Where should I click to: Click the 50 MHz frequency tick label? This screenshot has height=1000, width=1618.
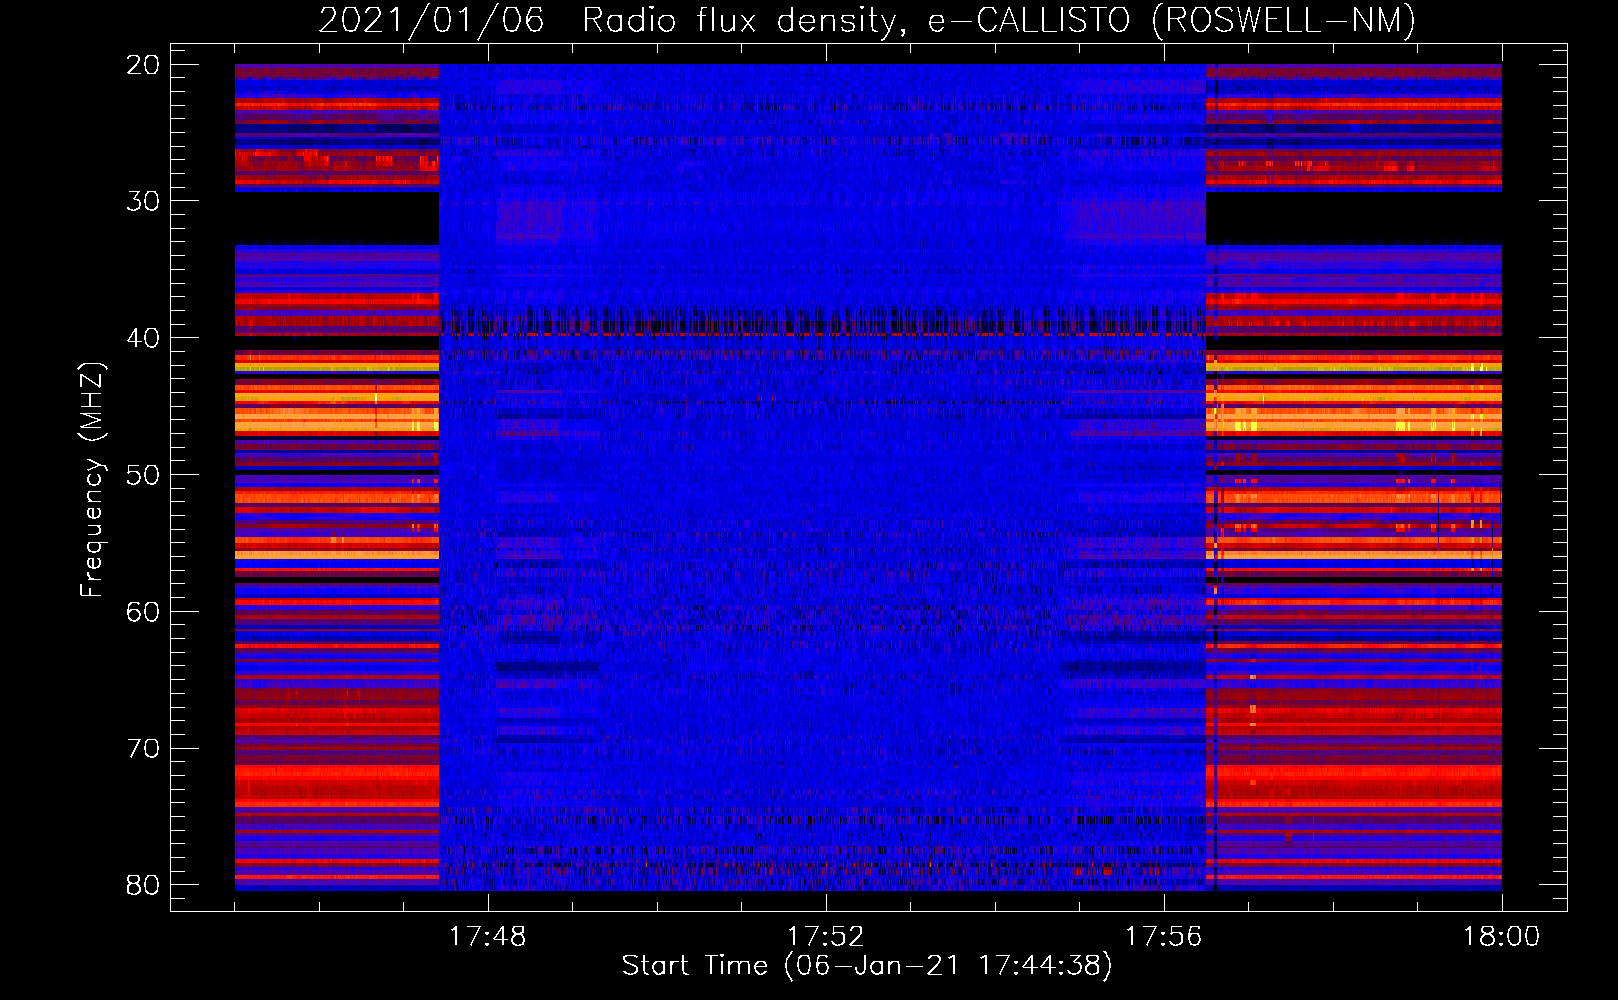click(143, 475)
